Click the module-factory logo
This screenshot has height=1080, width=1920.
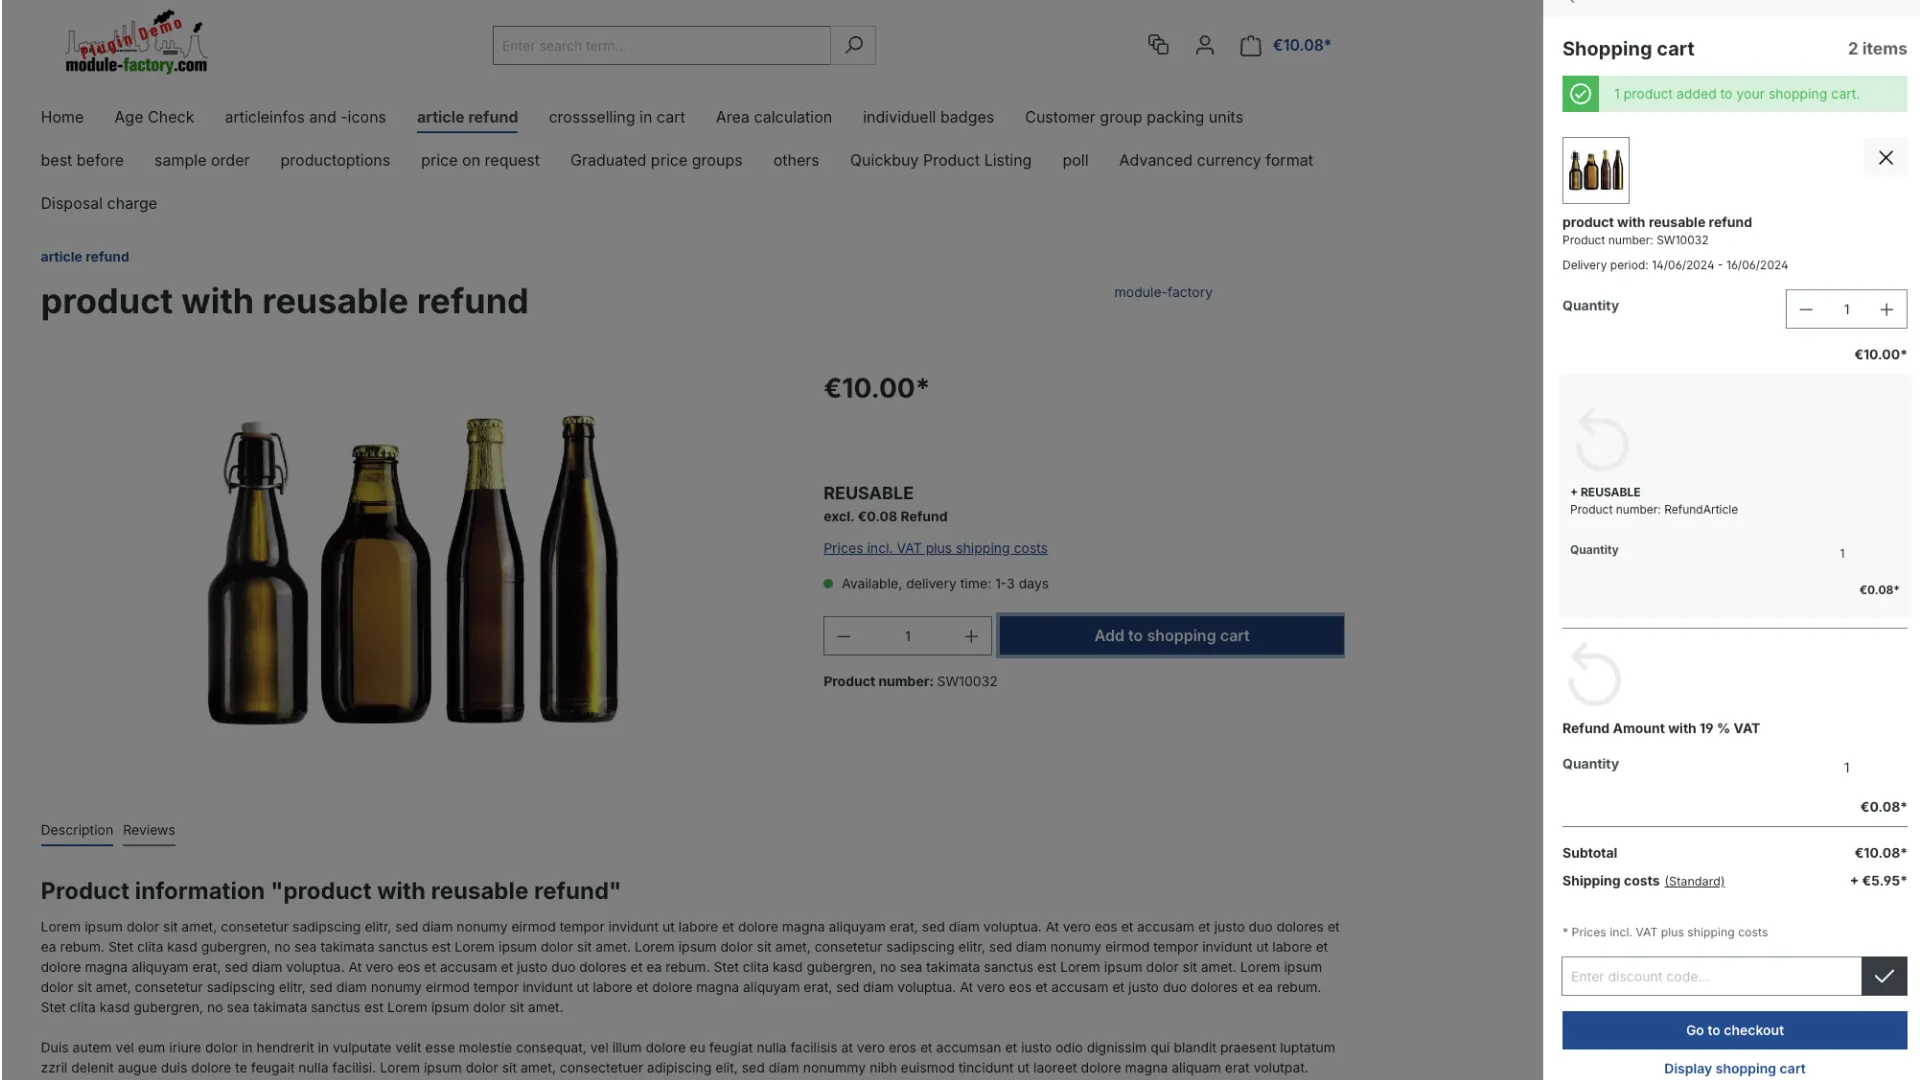tap(133, 41)
